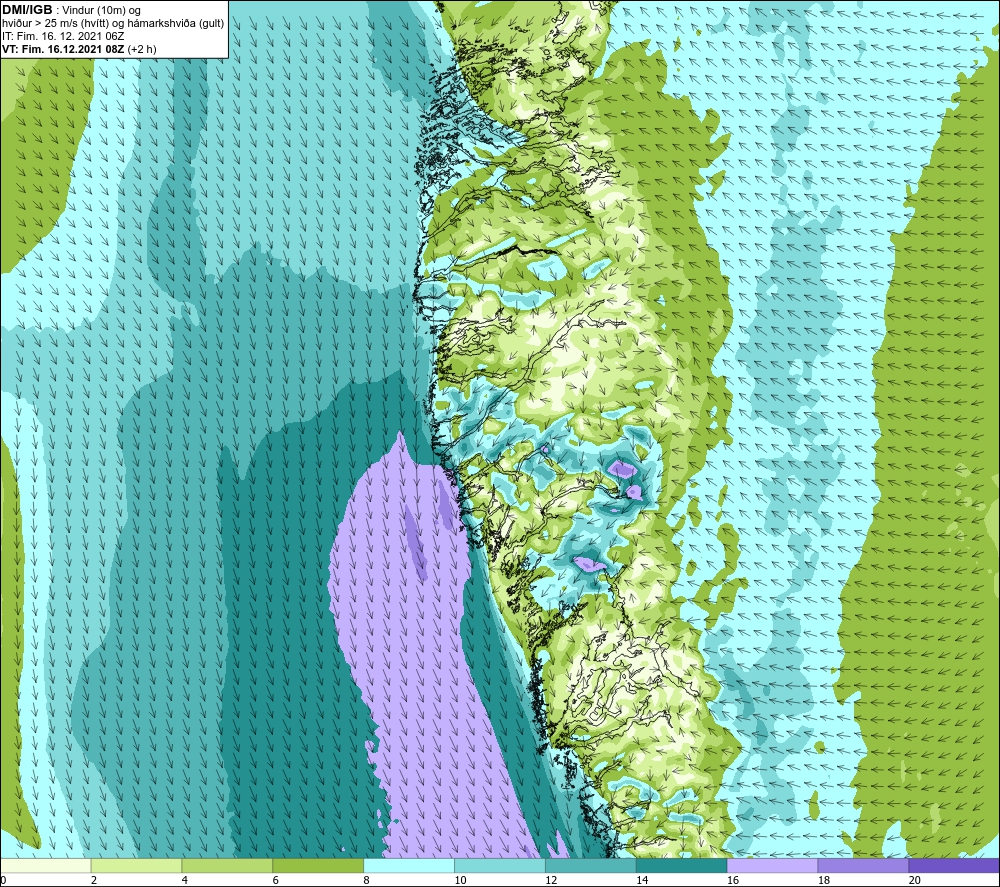Screen dimensions: 1000x887
Task: Click the "DMI/IGB" bold title text
Action: tap(27, 10)
